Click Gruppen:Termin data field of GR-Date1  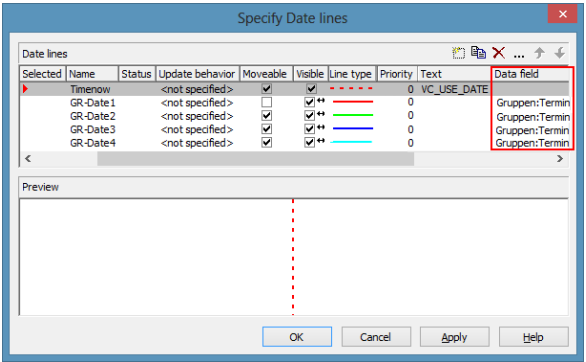click(533, 103)
